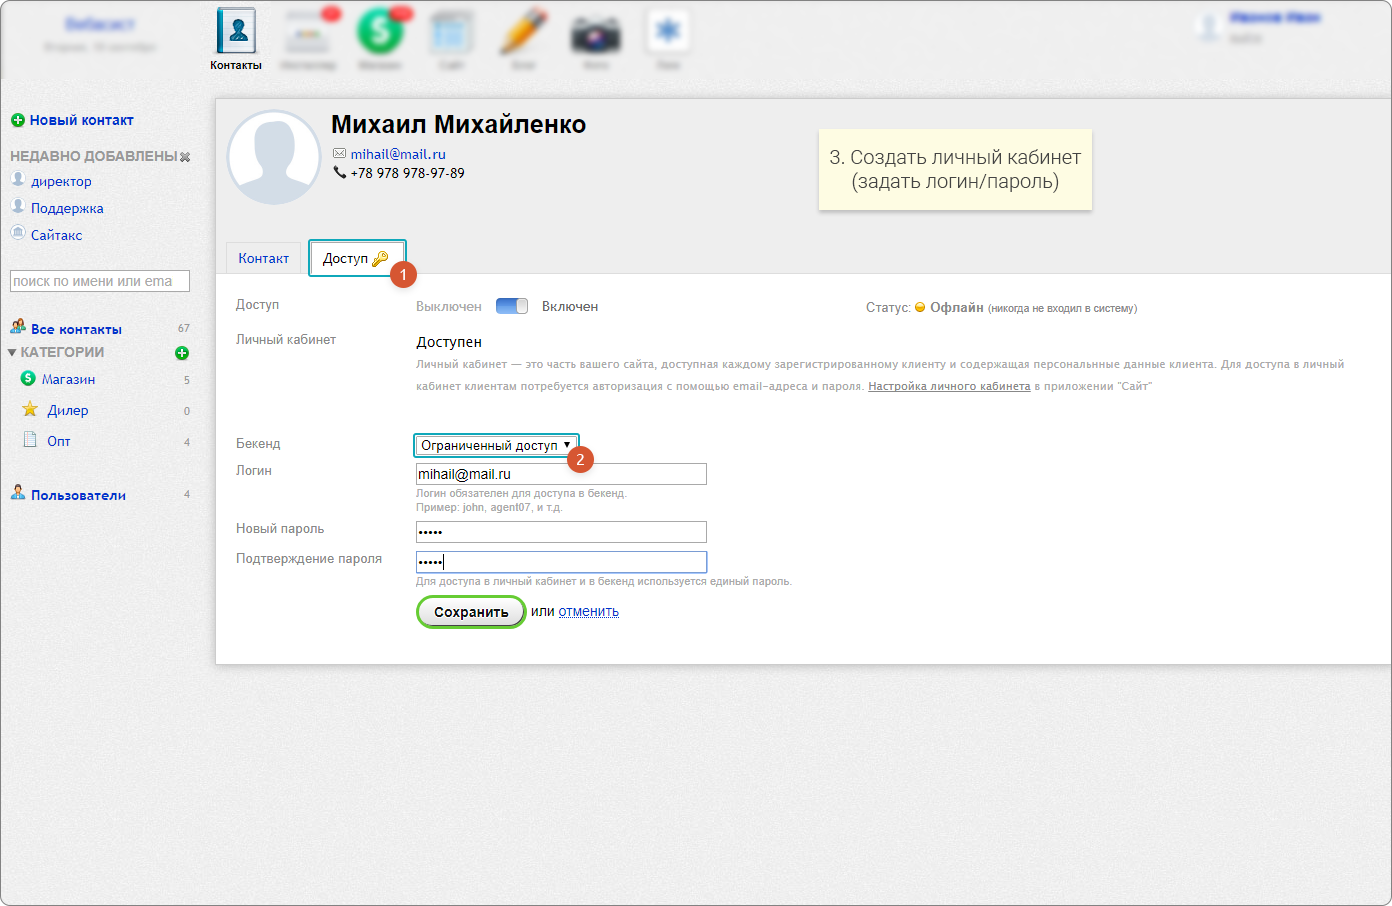
Task: Click the page icon of Опт category
Action: pyautogui.click(x=30, y=440)
